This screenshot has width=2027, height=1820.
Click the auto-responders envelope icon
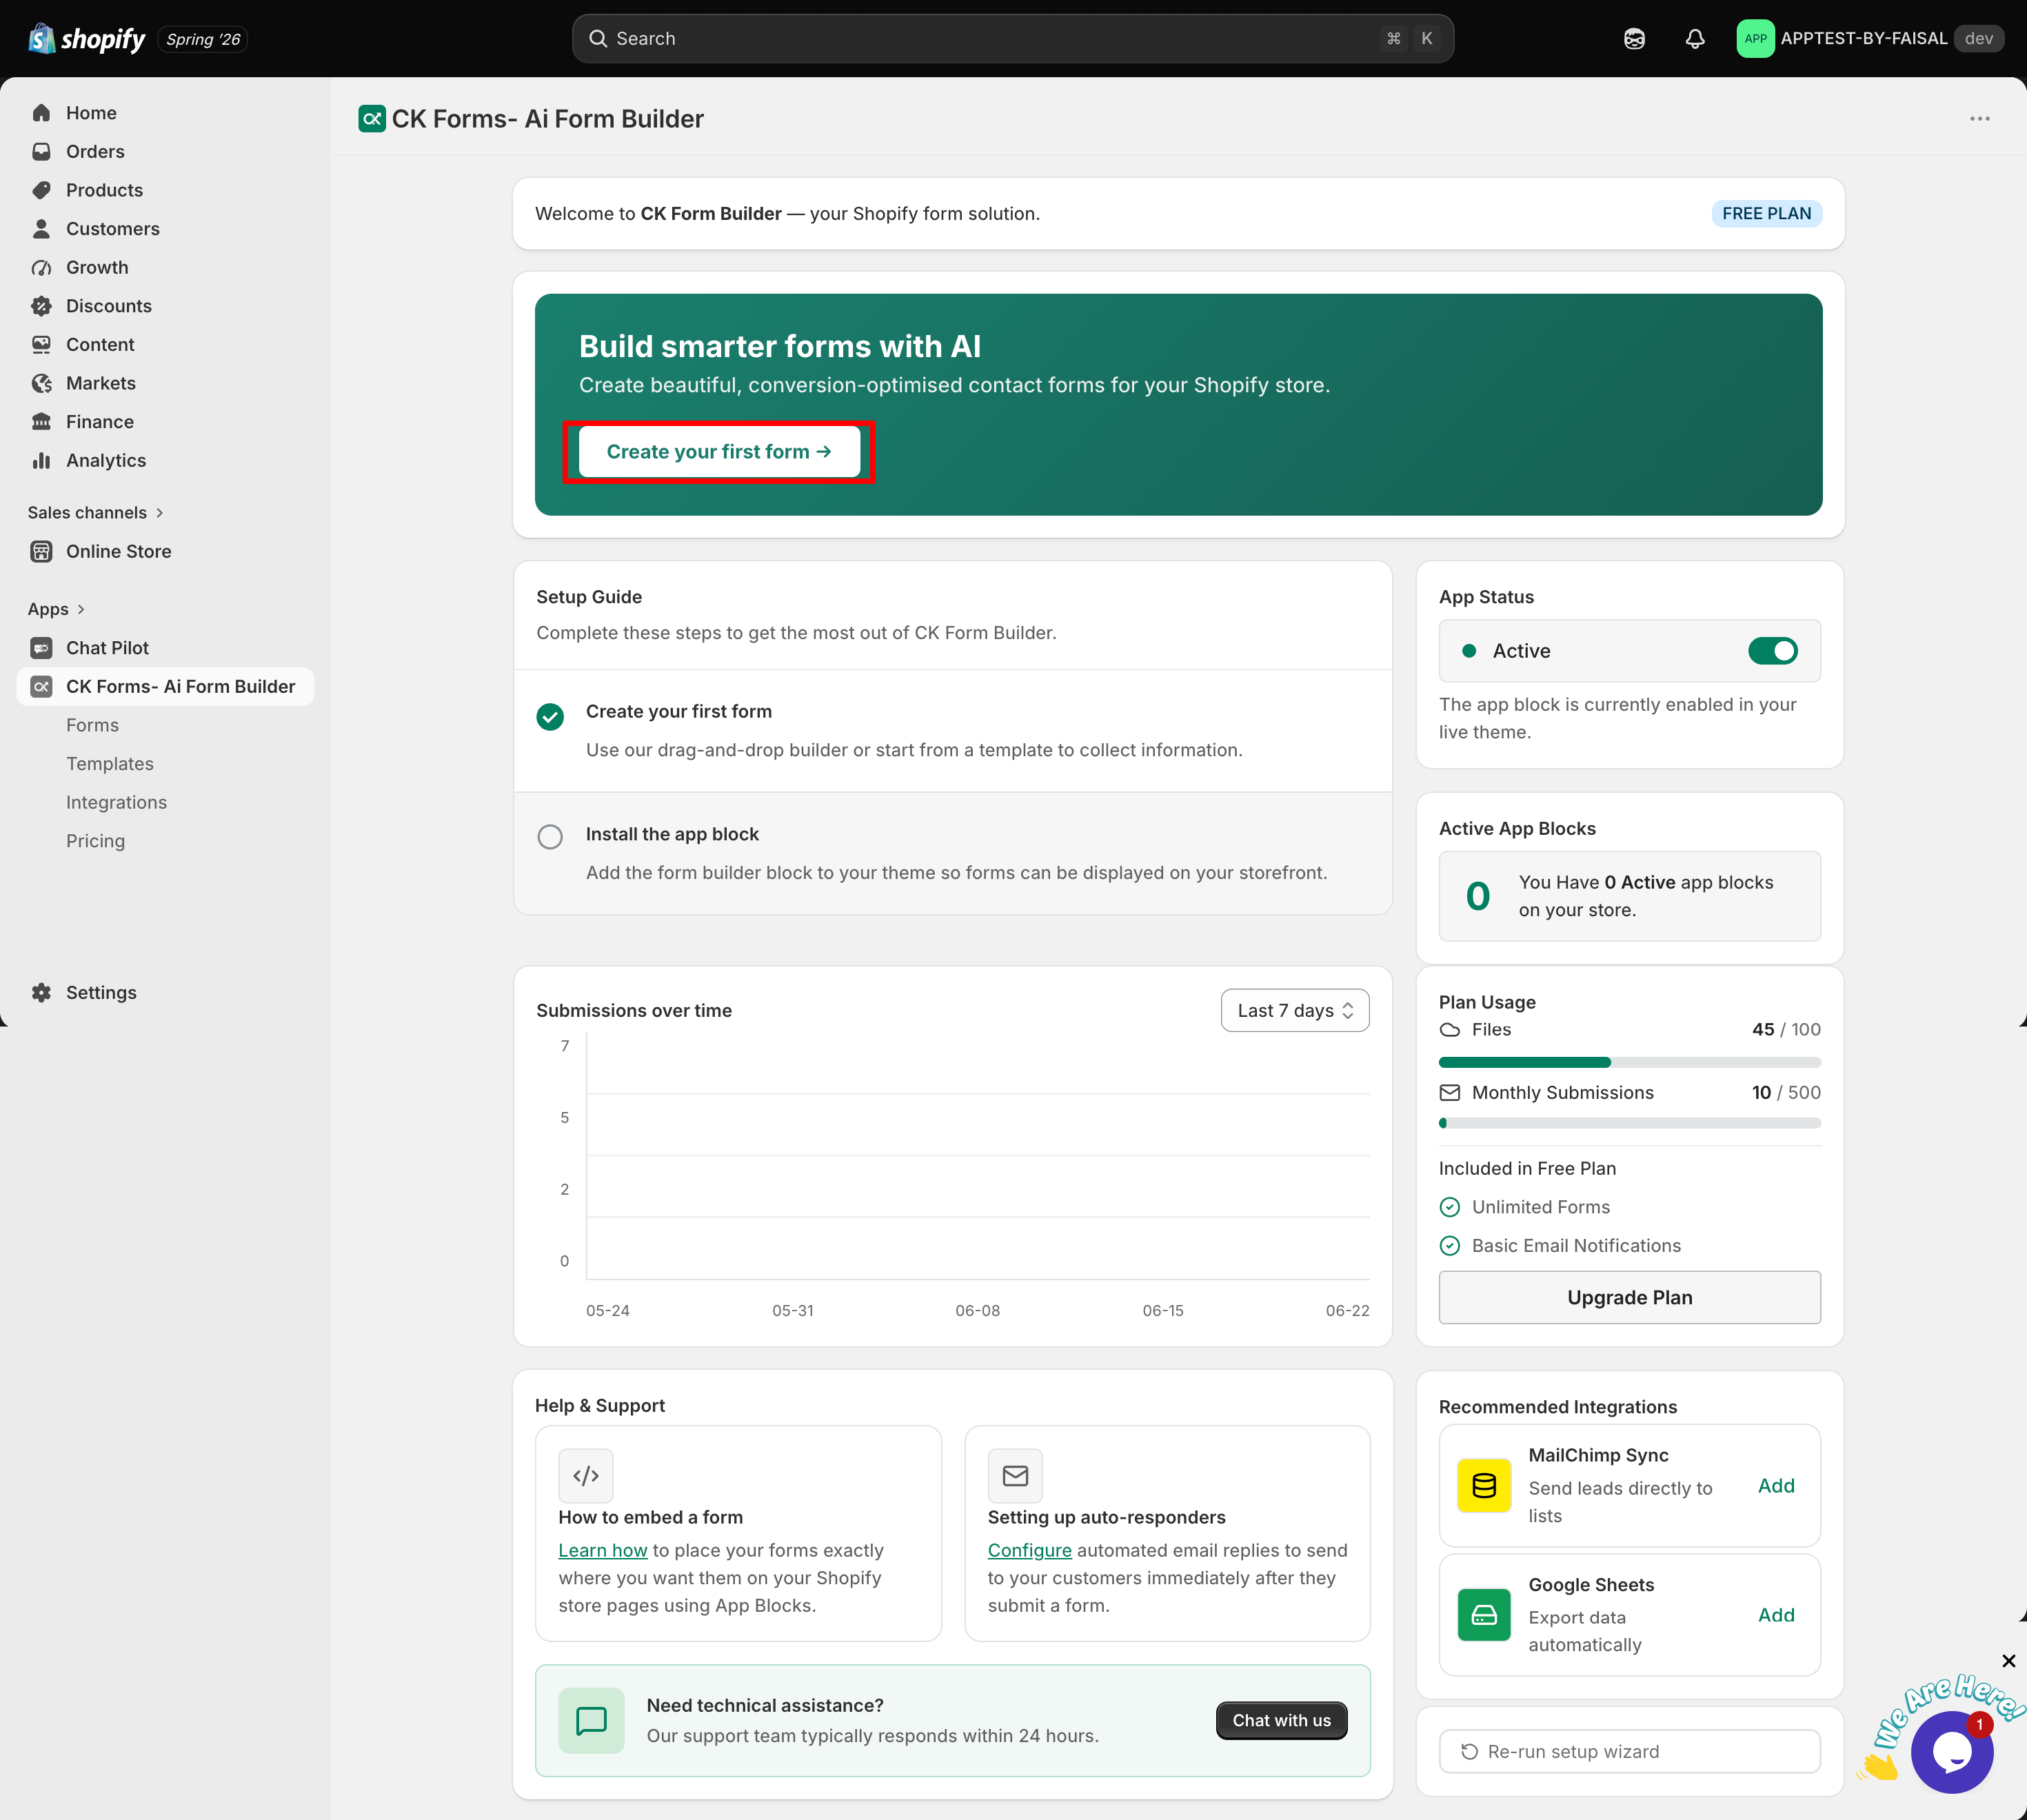(x=1015, y=1476)
